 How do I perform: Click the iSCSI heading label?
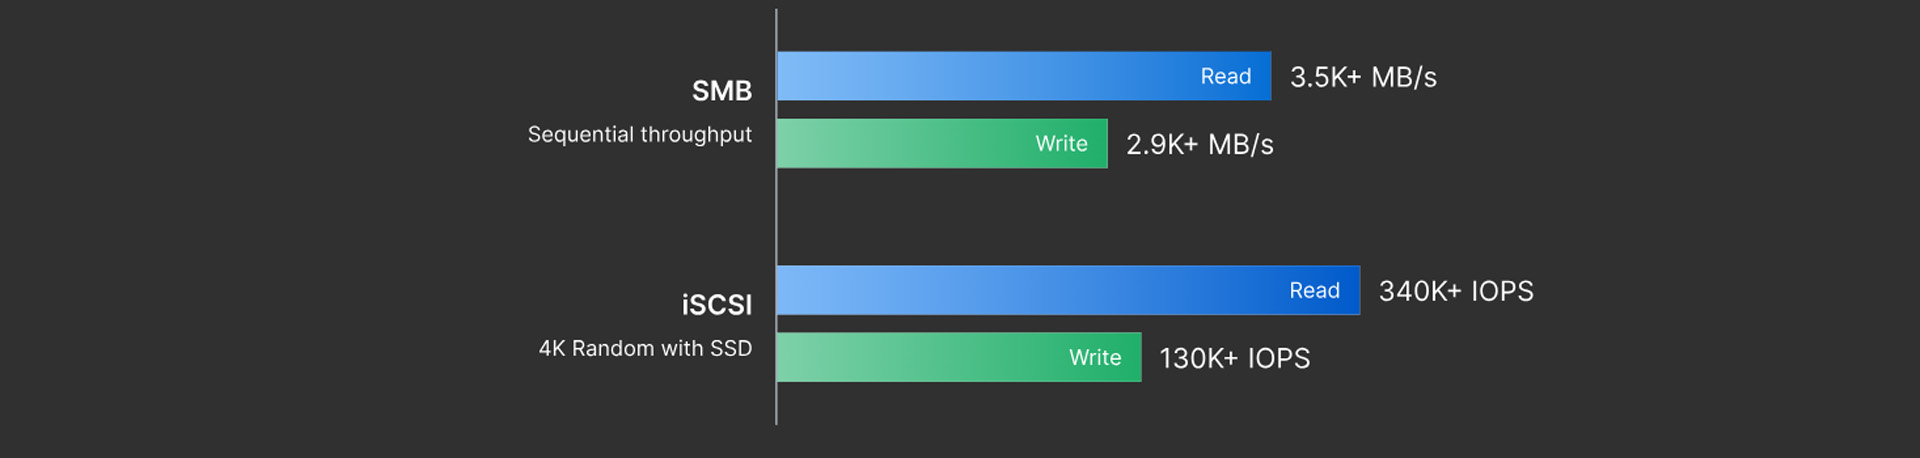(x=716, y=305)
